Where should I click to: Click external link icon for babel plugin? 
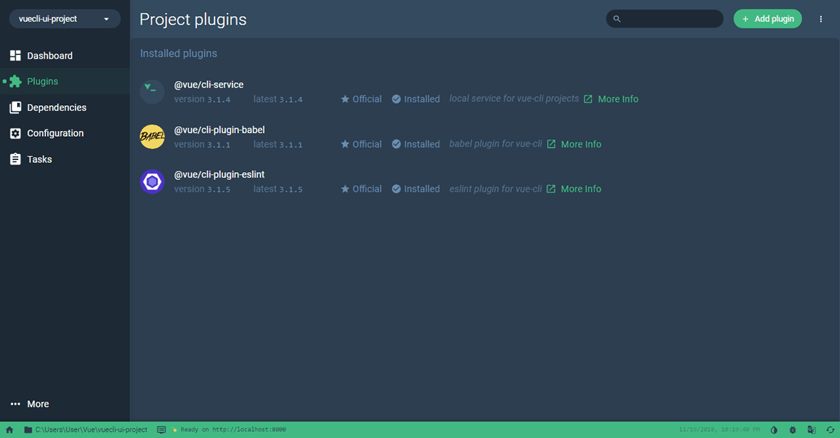tap(551, 144)
